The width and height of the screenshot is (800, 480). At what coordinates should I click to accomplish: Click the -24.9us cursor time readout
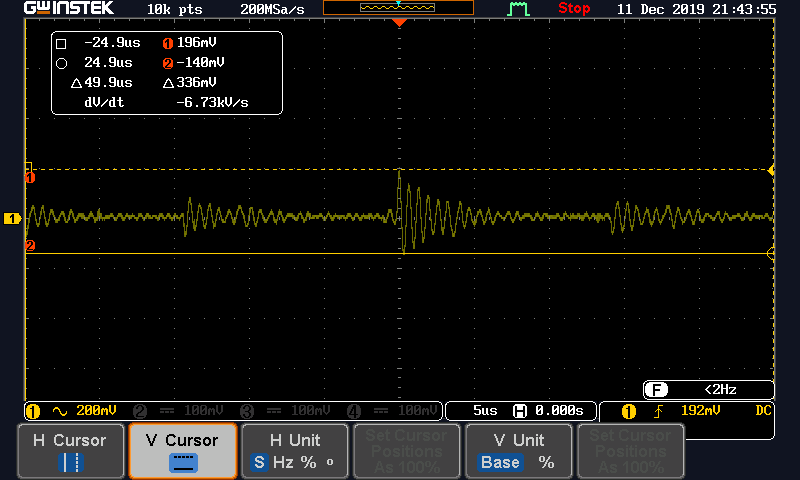[x=112, y=42]
